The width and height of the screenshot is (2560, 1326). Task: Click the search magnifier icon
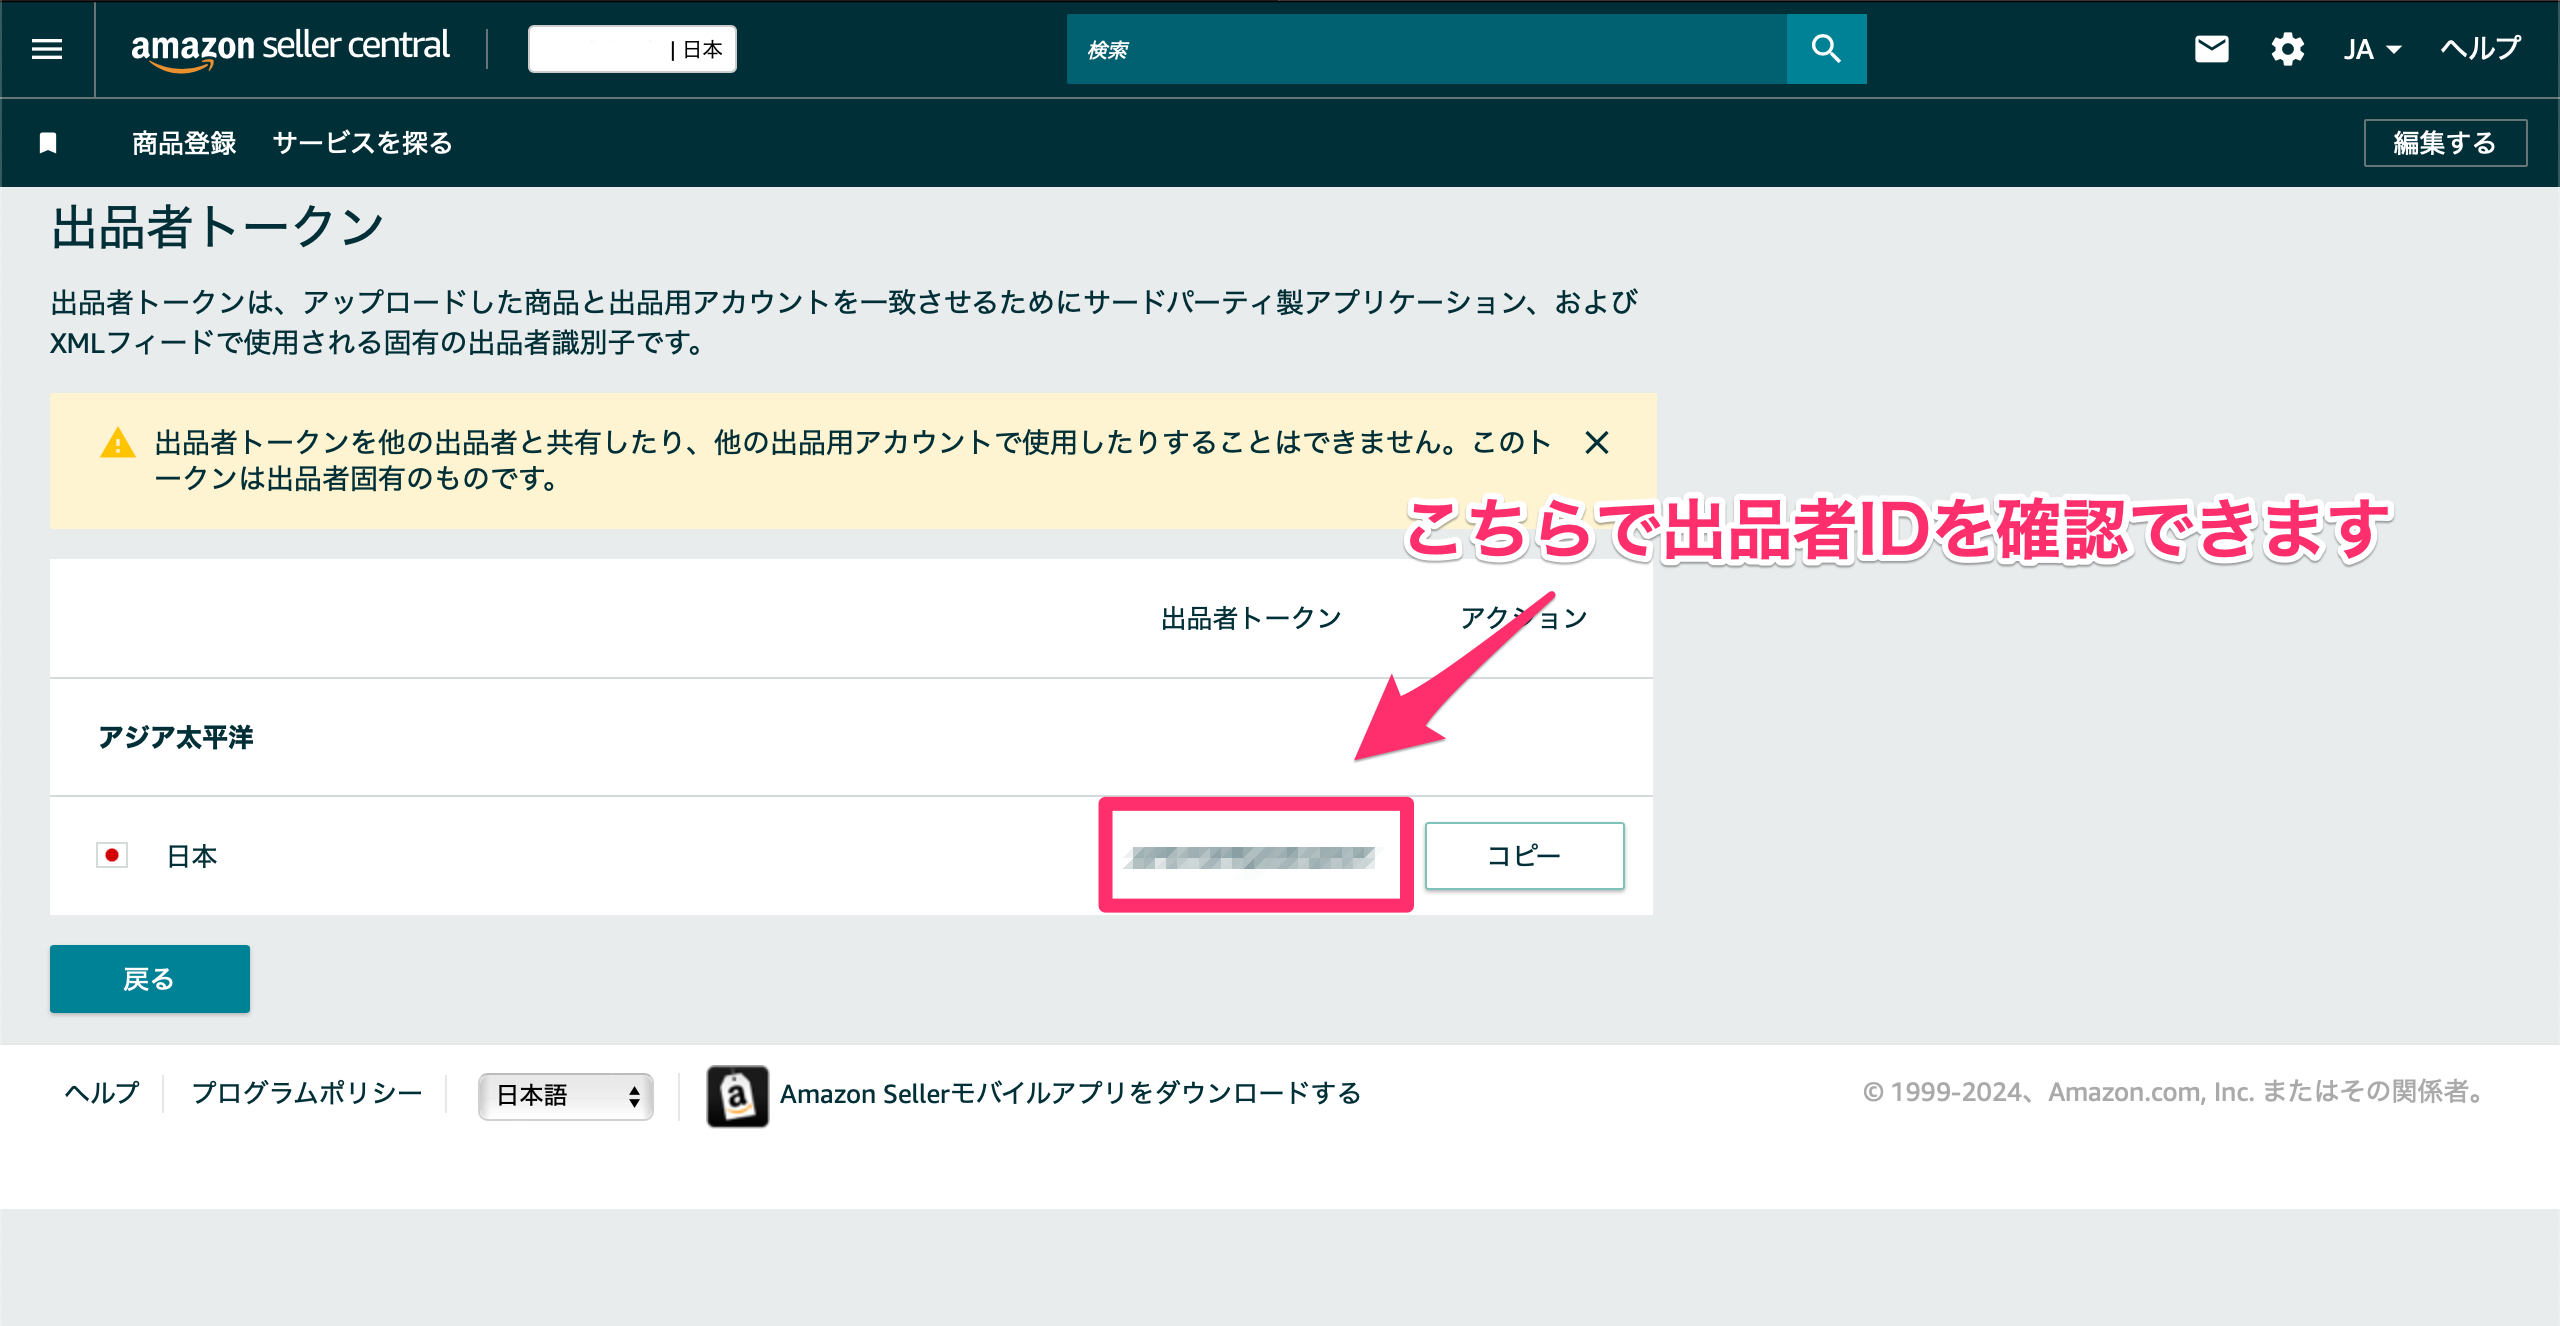pos(1826,48)
